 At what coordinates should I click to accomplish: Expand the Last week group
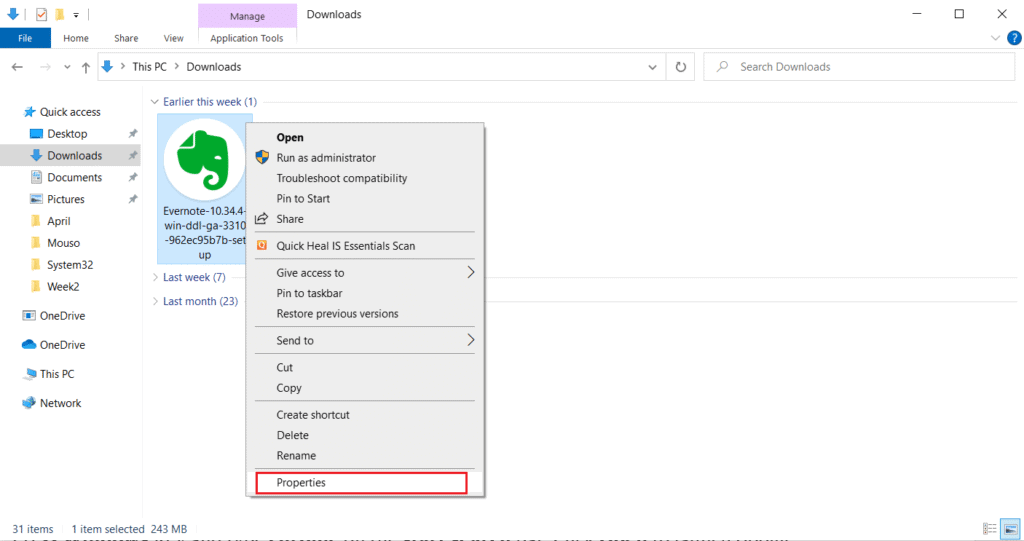point(193,277)
